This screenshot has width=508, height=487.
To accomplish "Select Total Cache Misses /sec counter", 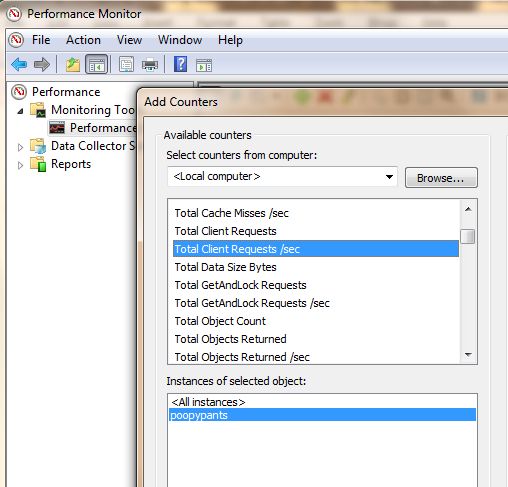I will pos(316,213).
